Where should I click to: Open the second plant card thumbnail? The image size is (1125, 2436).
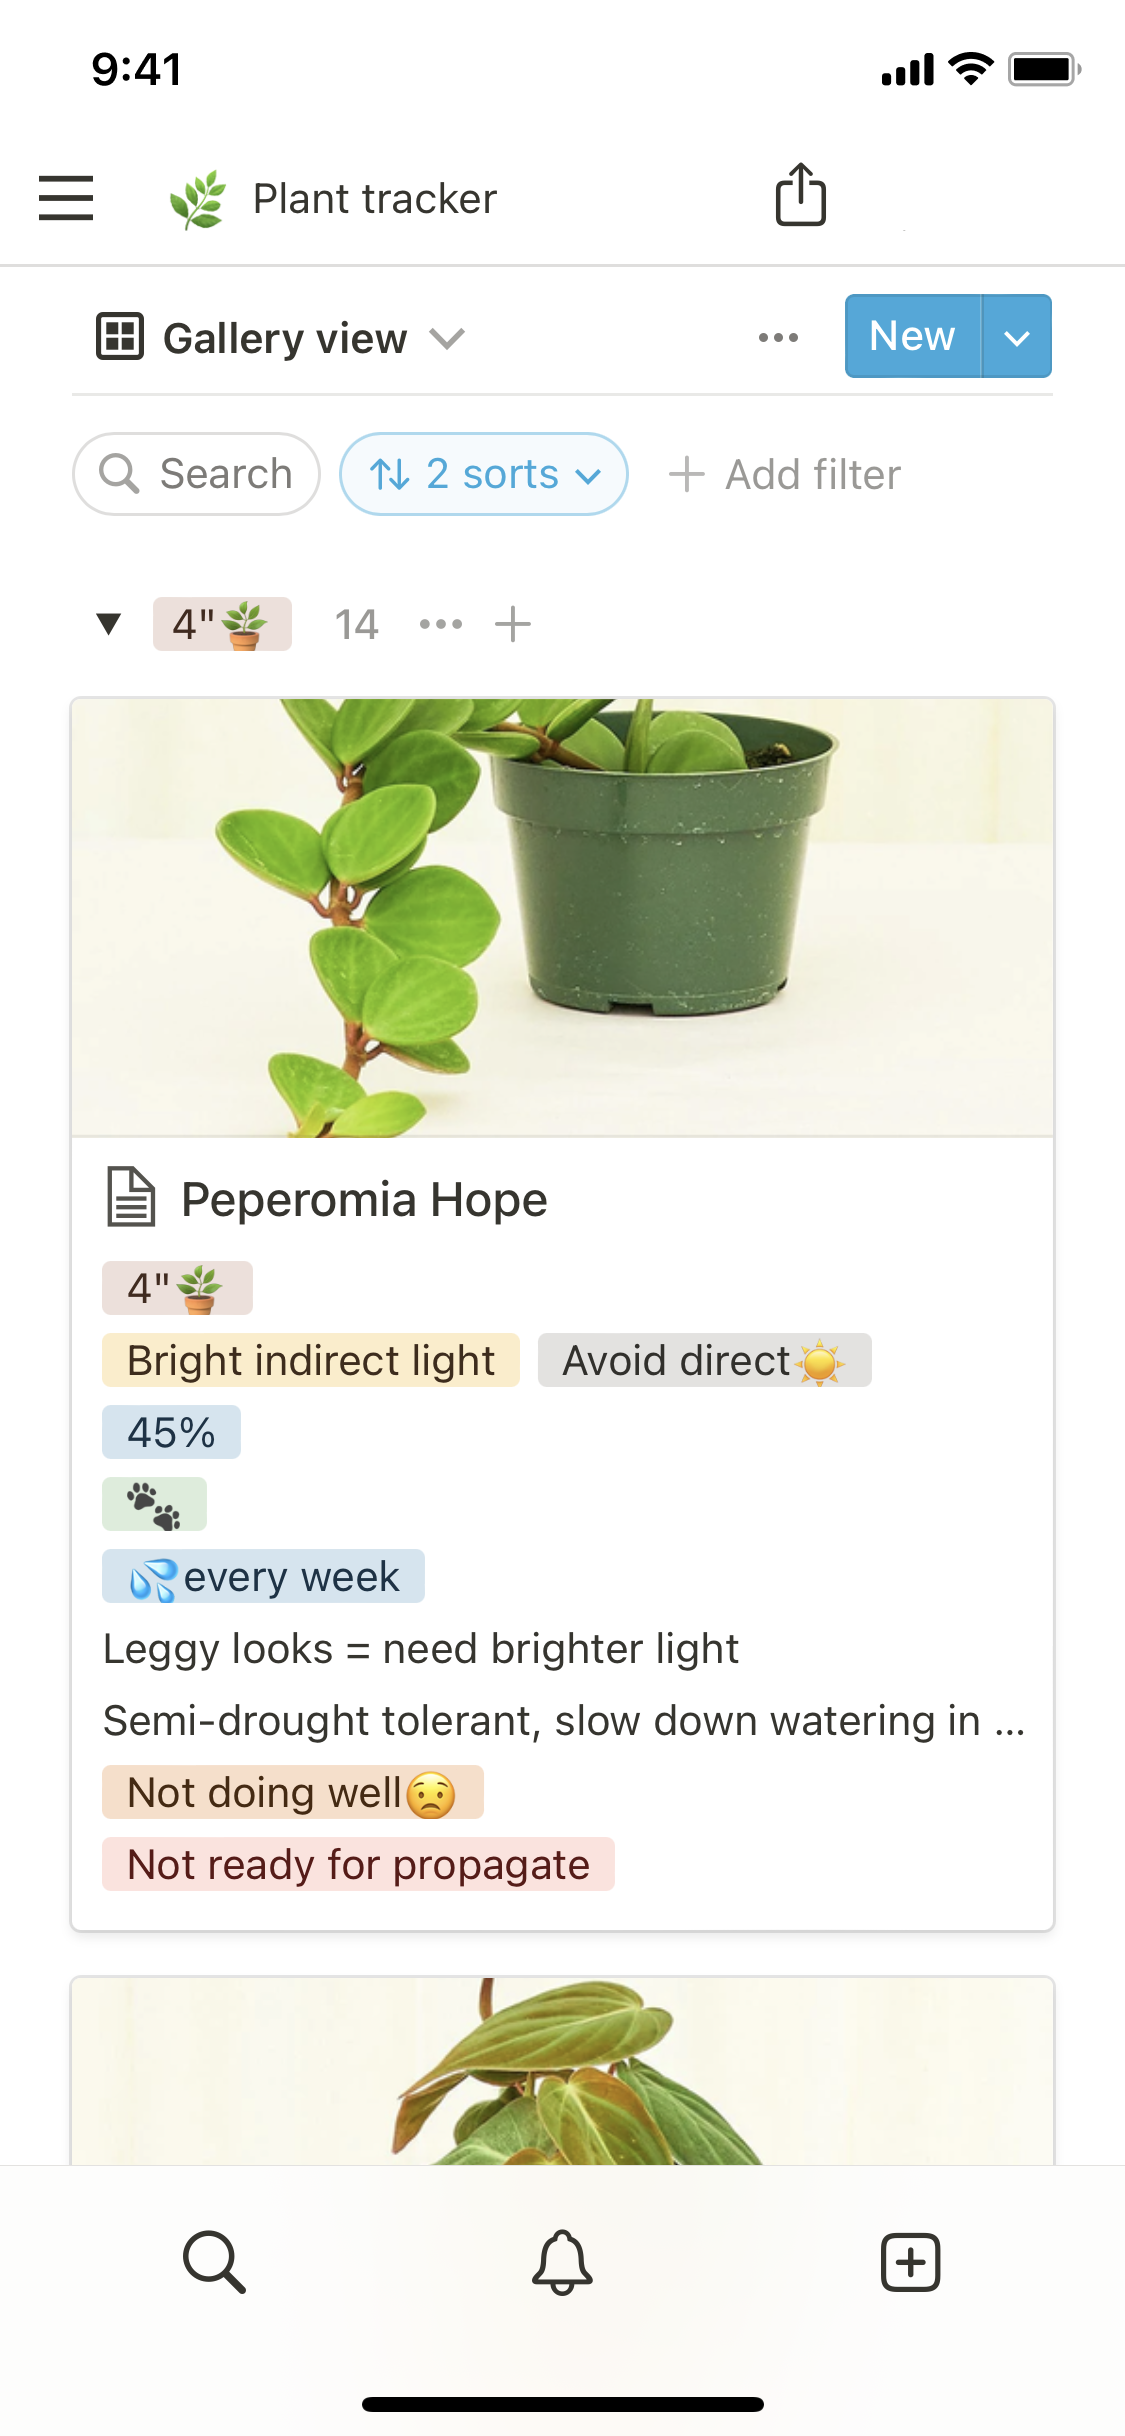click(562, 2070)
